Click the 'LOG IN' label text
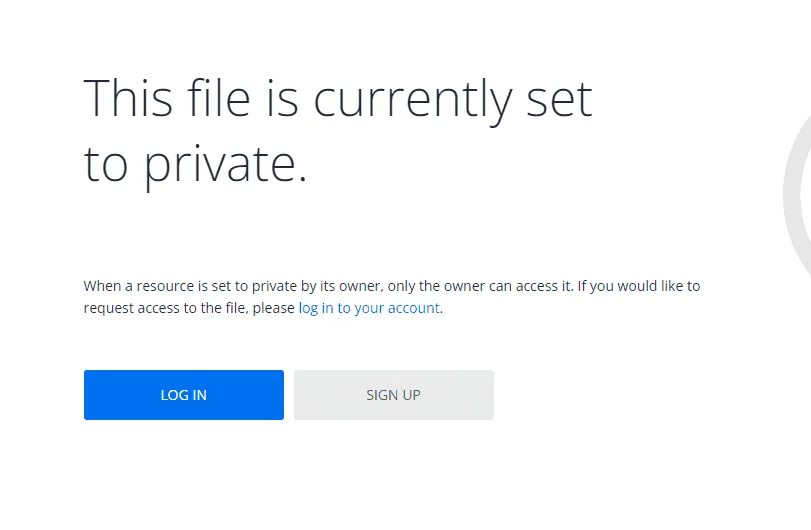 pyautogui.click(x=184, y=395)
